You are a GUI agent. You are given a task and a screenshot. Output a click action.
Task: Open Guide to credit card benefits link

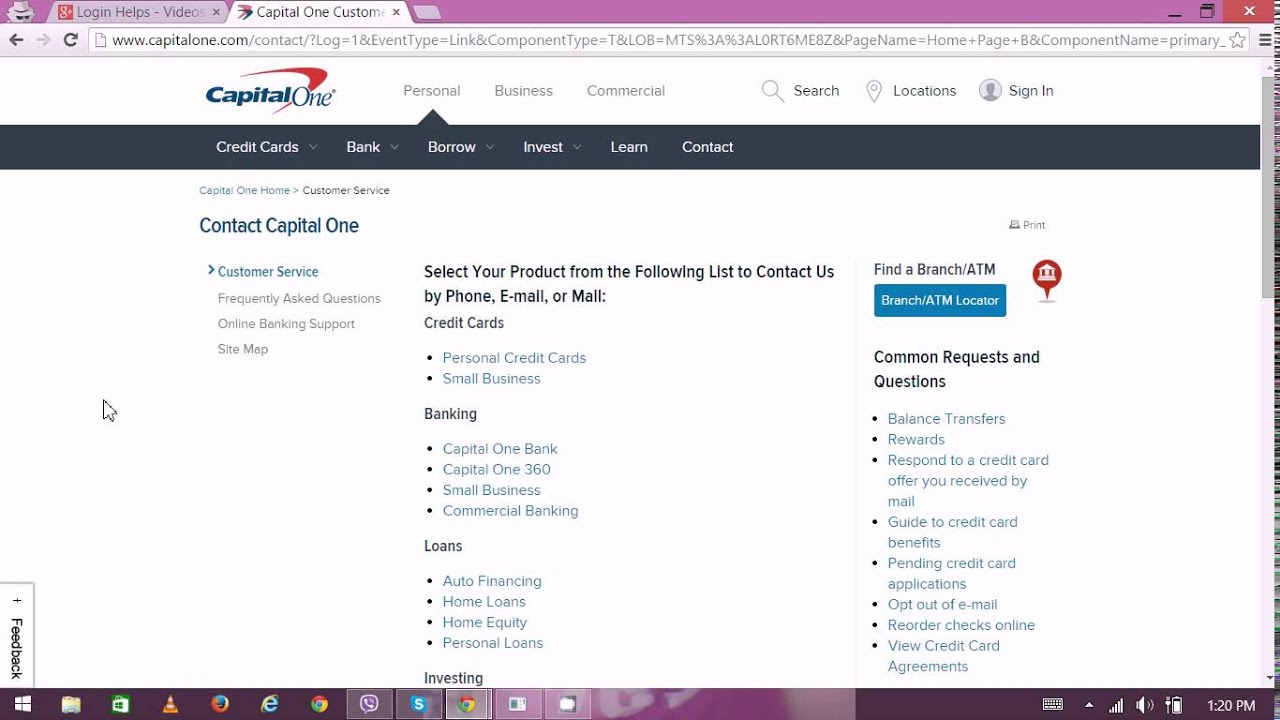952,532
